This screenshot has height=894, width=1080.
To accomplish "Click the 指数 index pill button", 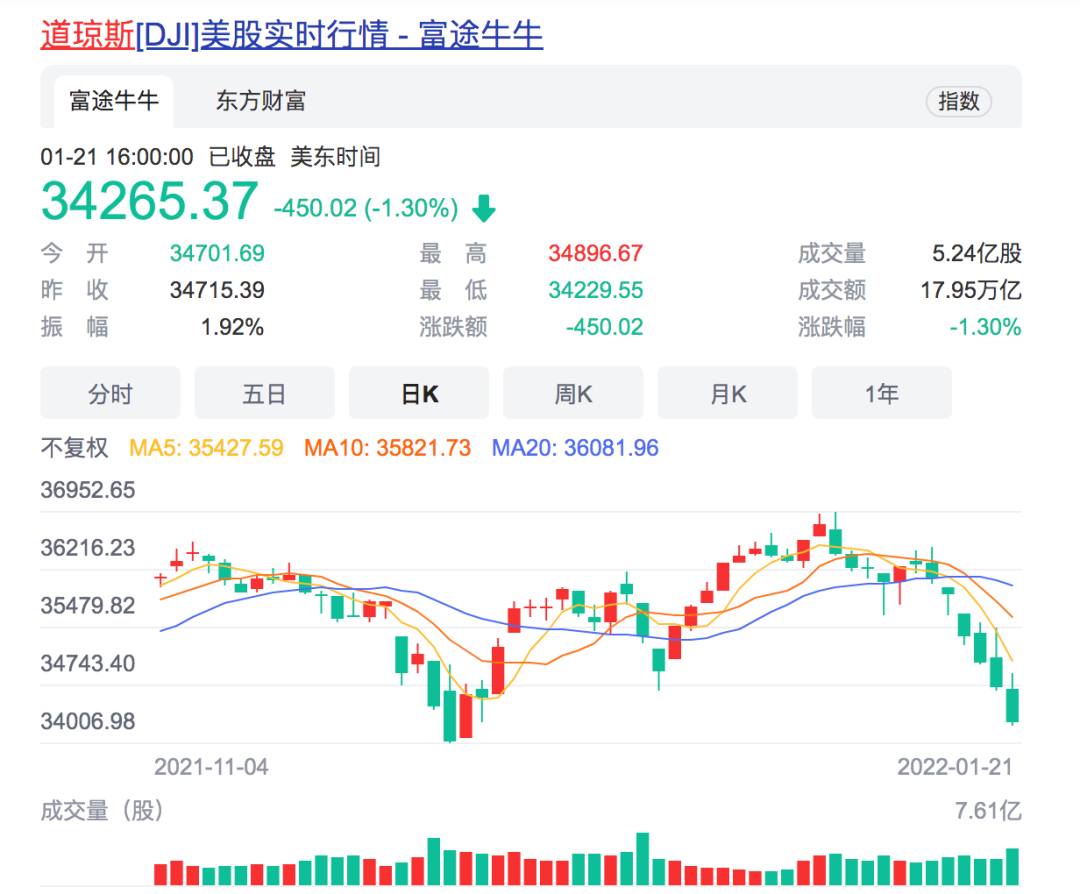I will click(x=958, y=102).
